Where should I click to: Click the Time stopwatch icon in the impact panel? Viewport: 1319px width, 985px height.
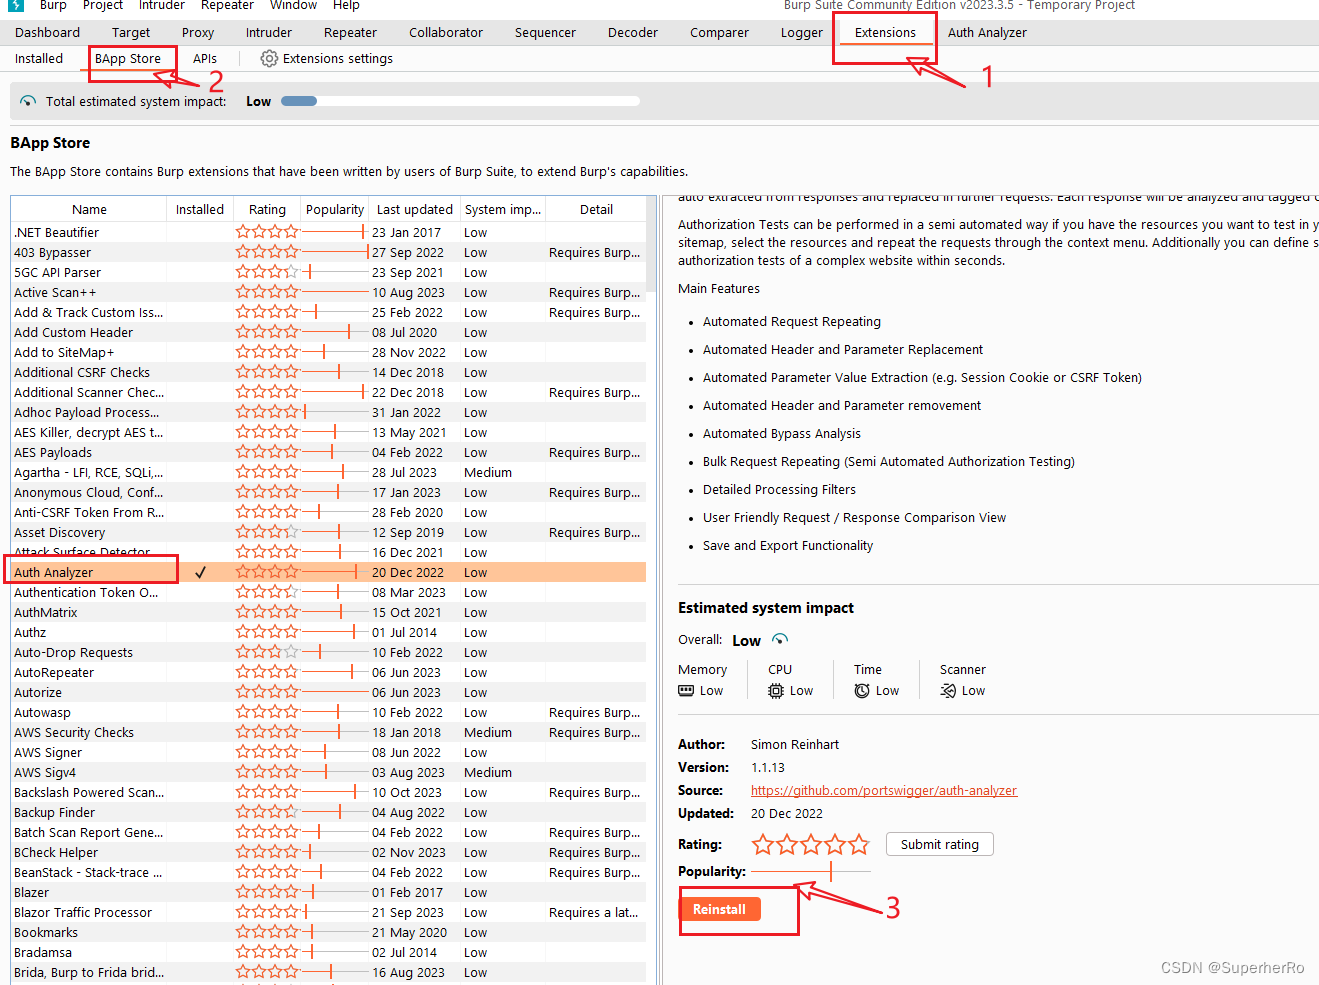[x=860, y=690]
